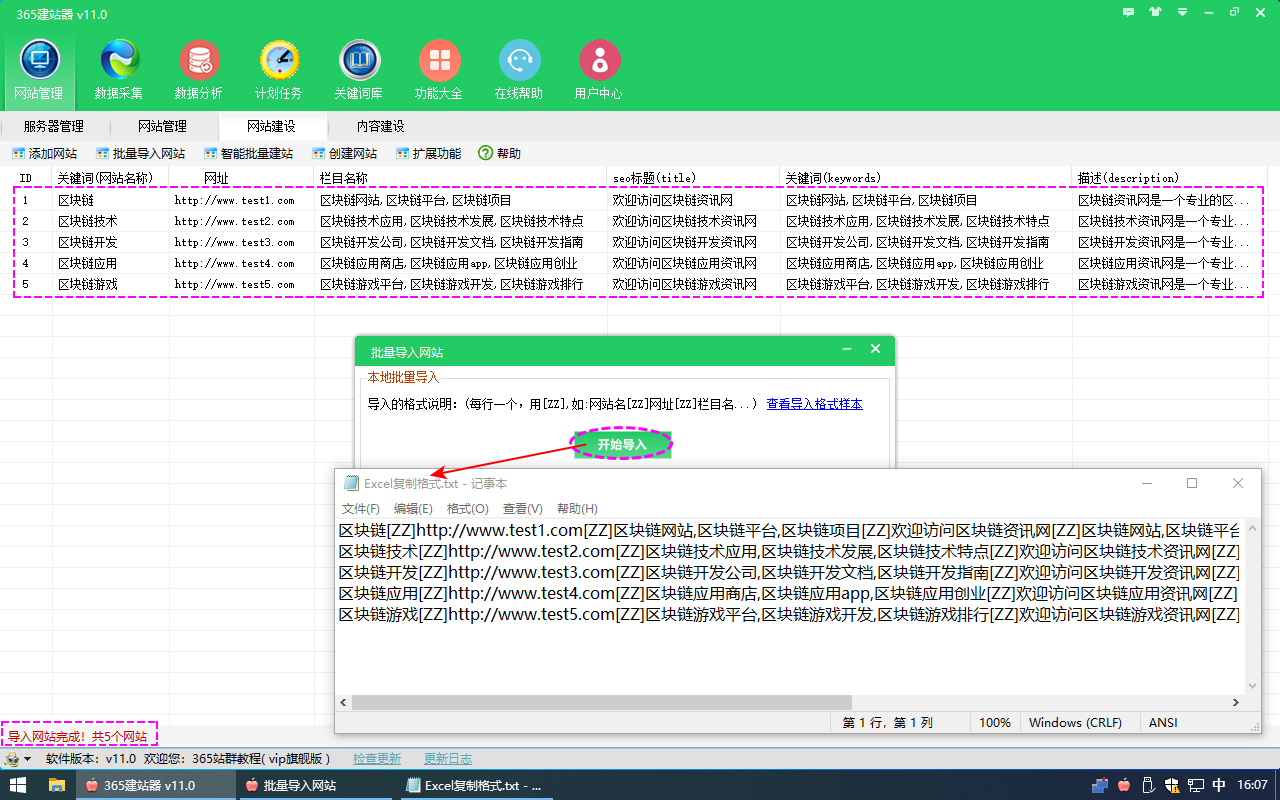Open the 查看导入格式样本 link
The height and width of the screenshot is (800, 1280).
pyautogui.click(x=814, y=404)
